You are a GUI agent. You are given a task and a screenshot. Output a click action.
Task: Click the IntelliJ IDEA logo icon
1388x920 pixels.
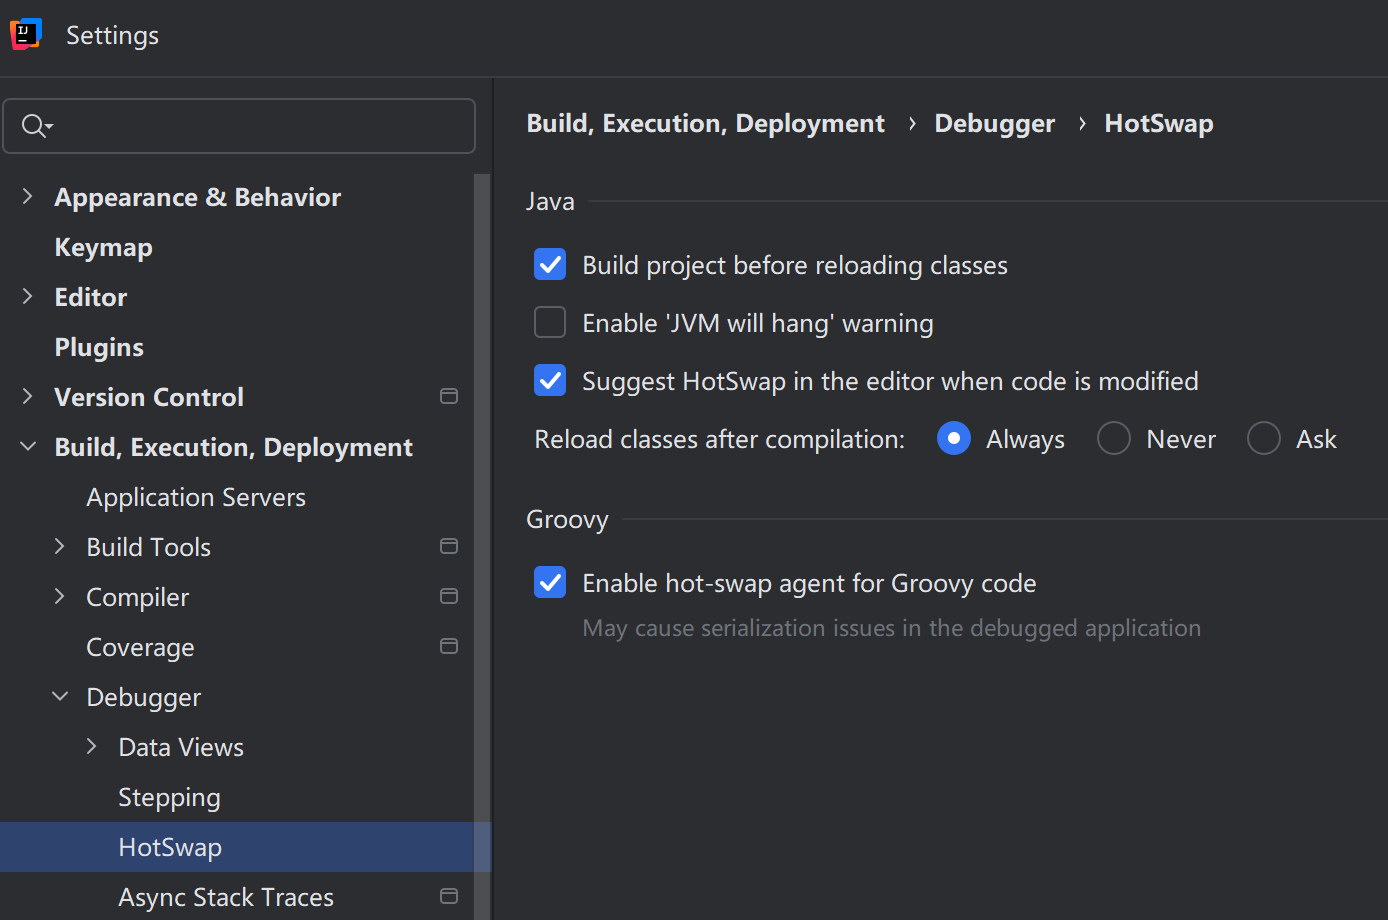click(26, 34)
